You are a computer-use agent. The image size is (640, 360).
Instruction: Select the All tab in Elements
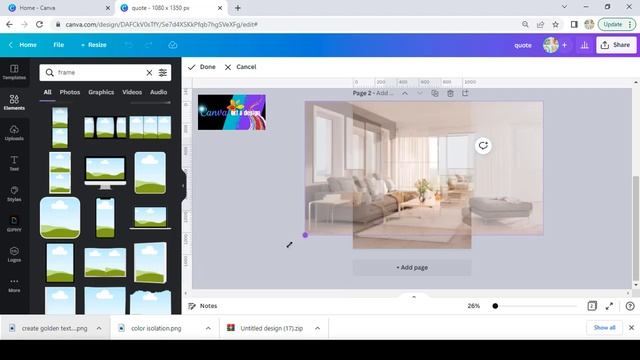(47, 92)
